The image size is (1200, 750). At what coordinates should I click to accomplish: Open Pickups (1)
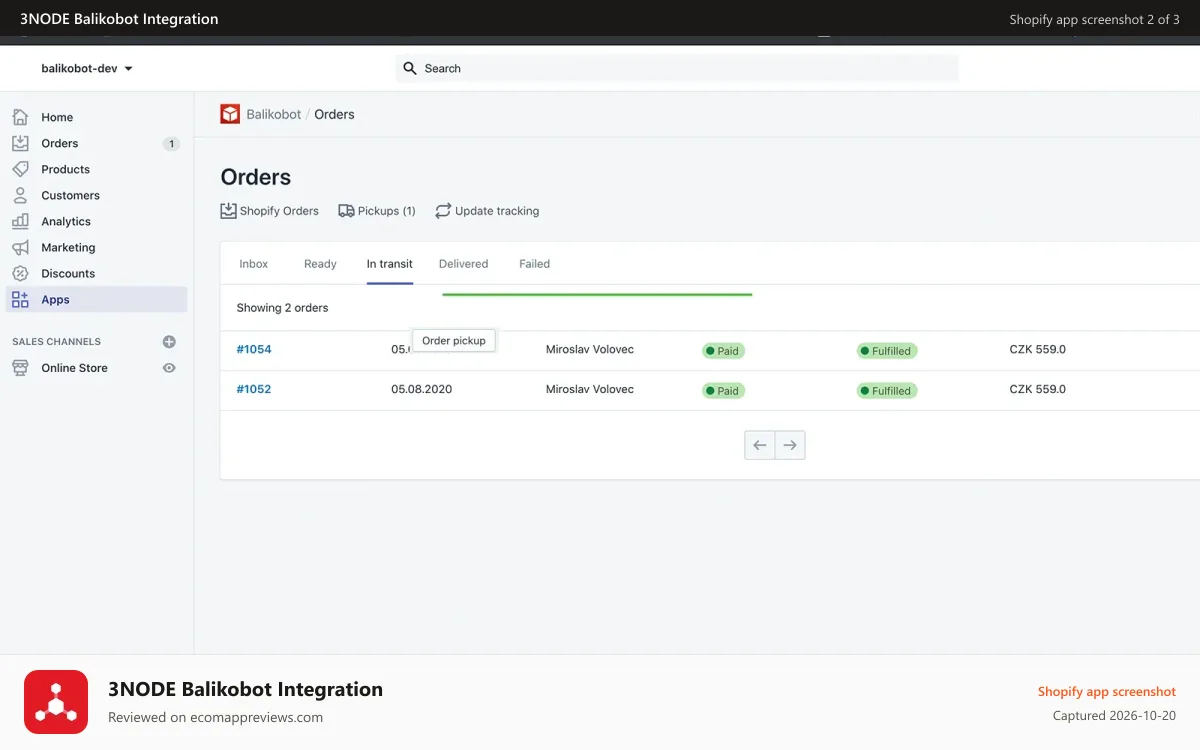pyautogui.click(x=377, y=211)
